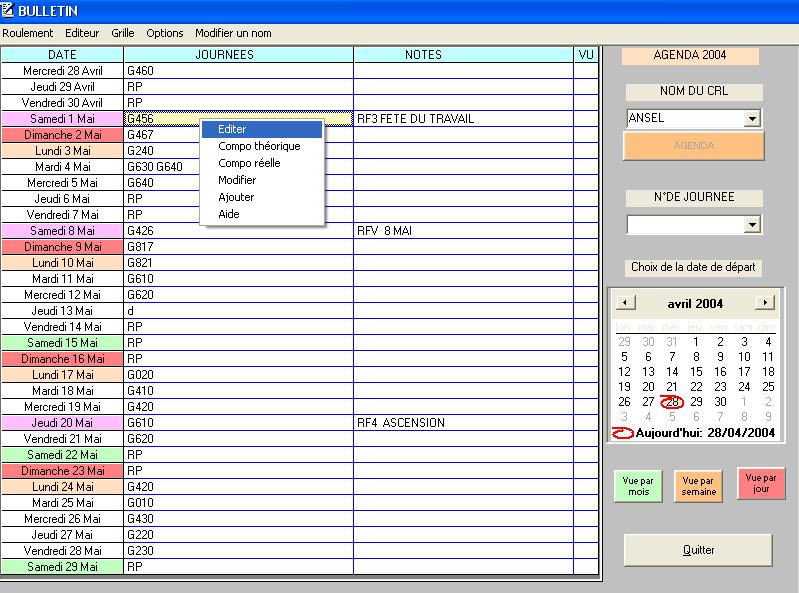Switch to Vue par semaine
799x593 pixels.
click(x=699, y=486)
